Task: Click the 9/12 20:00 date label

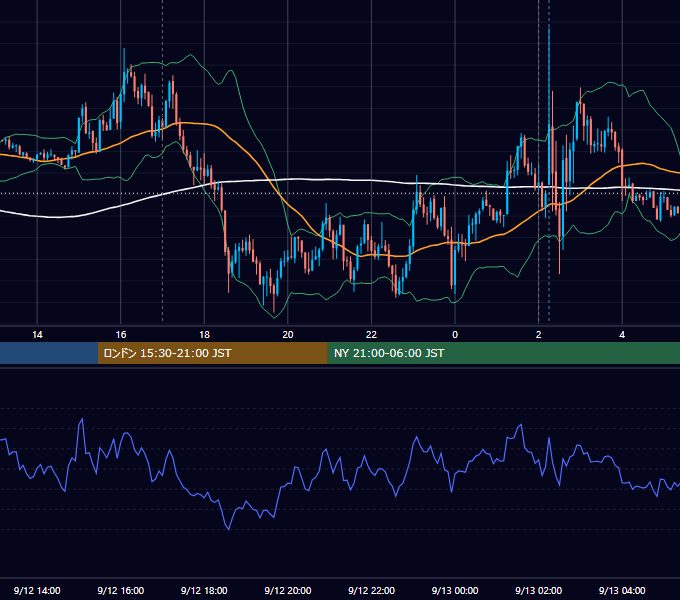Action: pyautogui.click(x=288, y=590)
